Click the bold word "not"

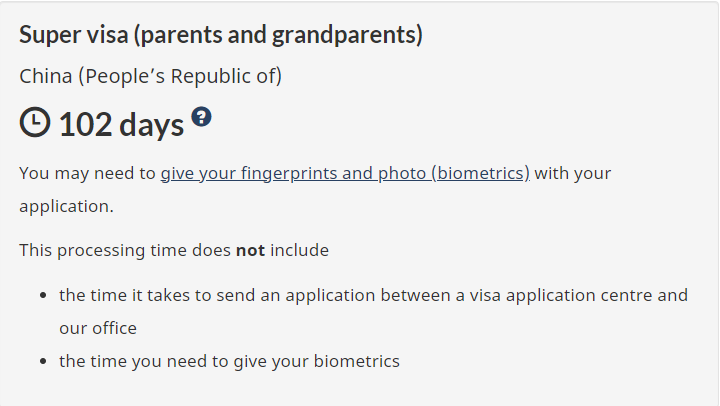point(250,250)
